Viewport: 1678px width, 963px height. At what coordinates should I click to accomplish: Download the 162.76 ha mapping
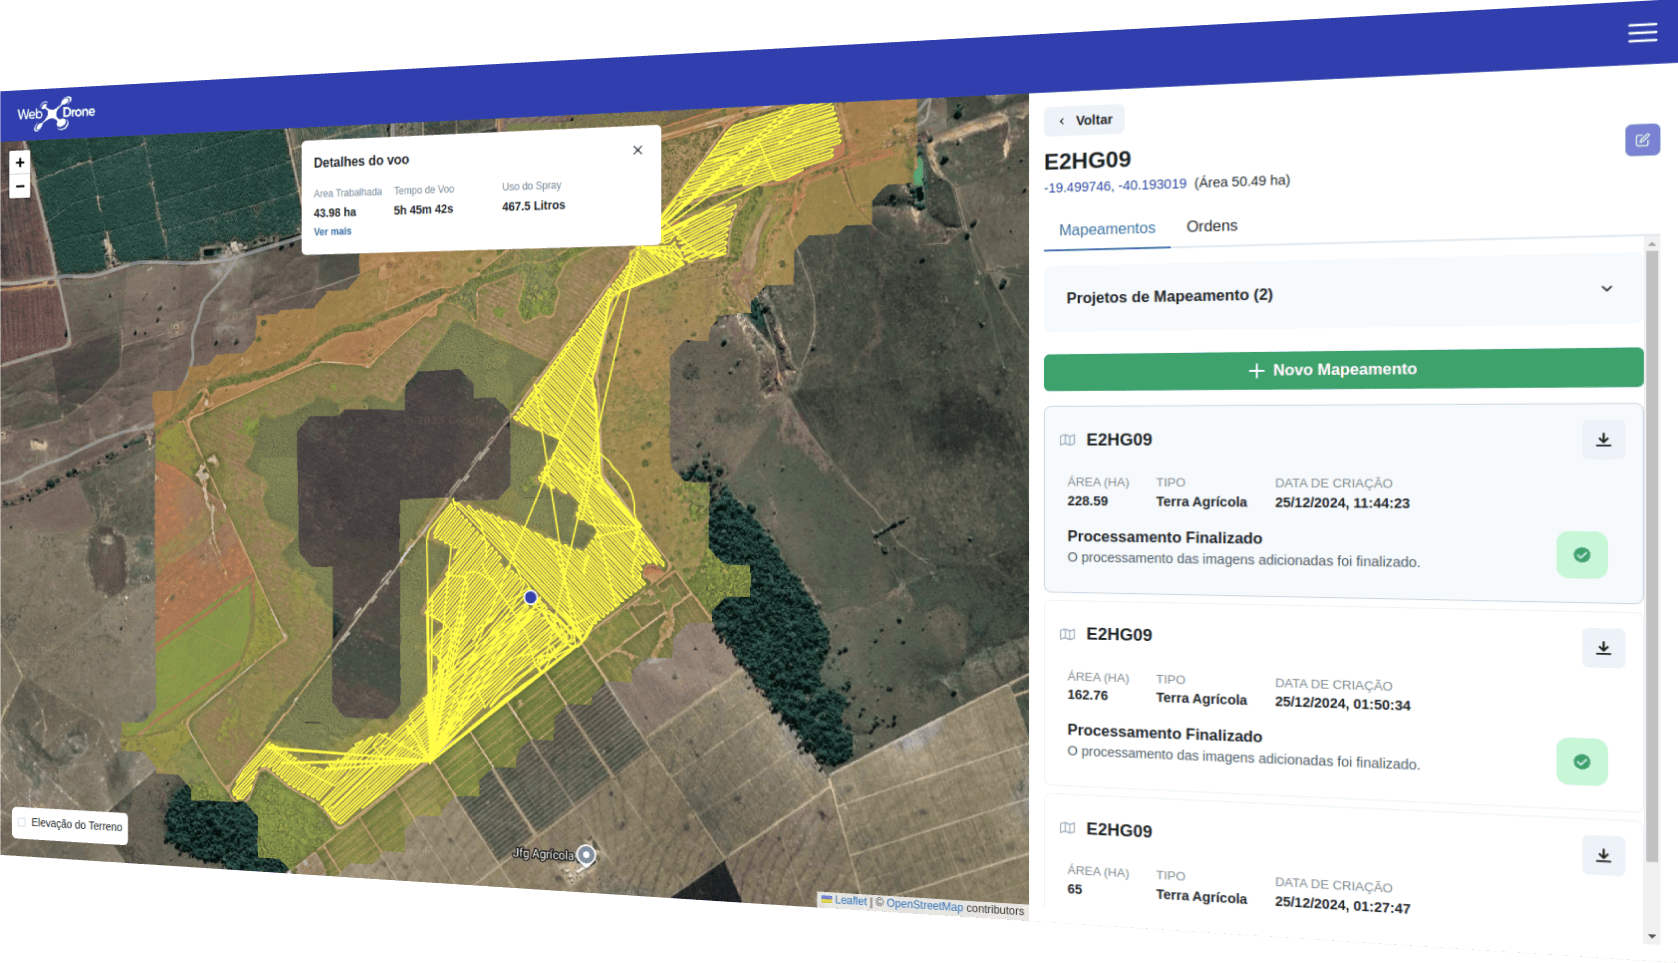tap(1603, 648)
